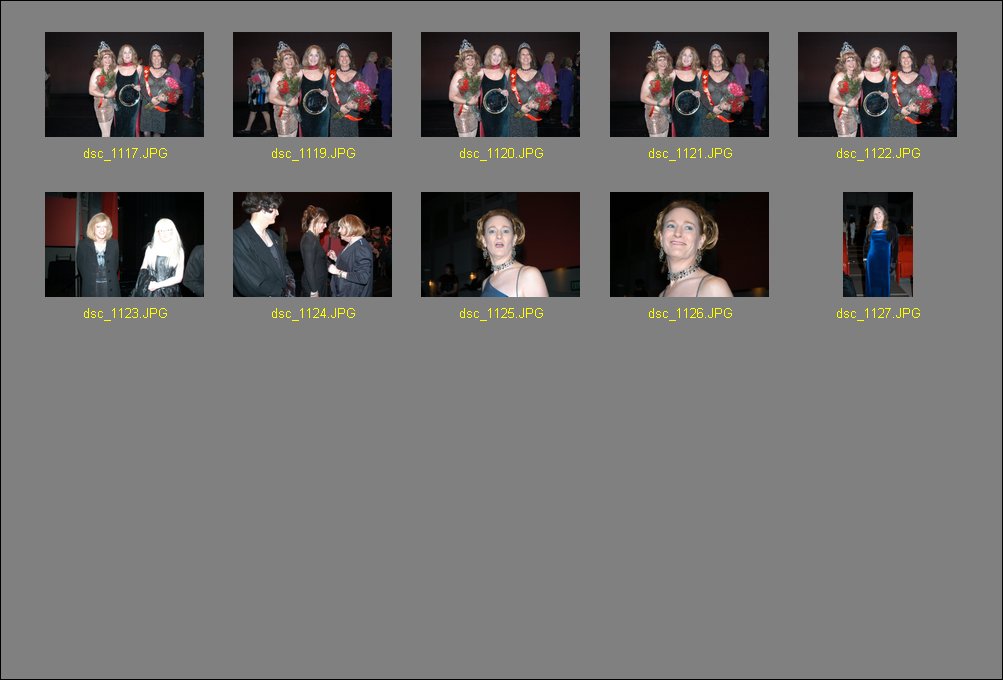
Task: Open thumbnail image for dsc_1120.JPG
Action: pos(500,84)
